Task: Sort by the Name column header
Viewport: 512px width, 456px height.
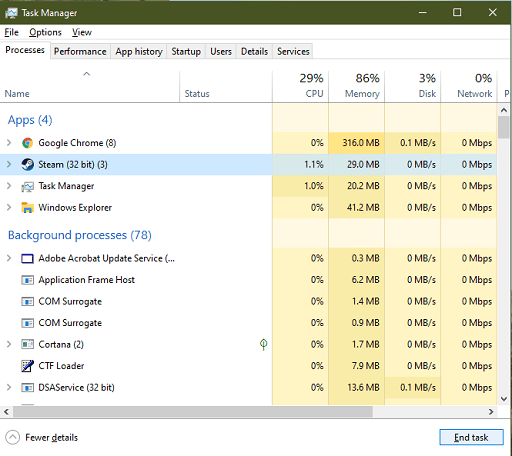Action: click(90, 86)
